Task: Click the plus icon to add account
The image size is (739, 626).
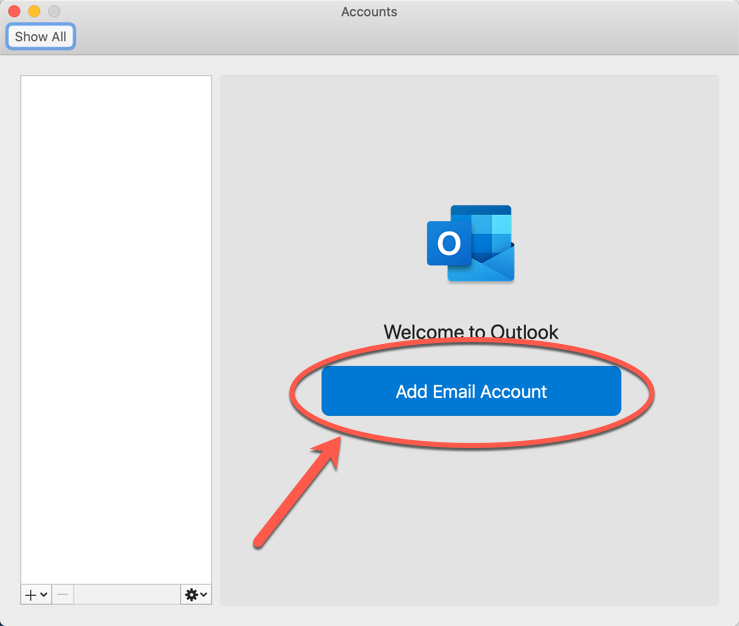Action: pos(30,594)
